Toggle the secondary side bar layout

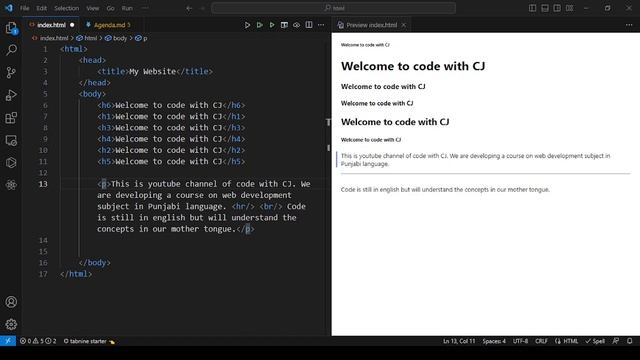(x=557, y=8)
